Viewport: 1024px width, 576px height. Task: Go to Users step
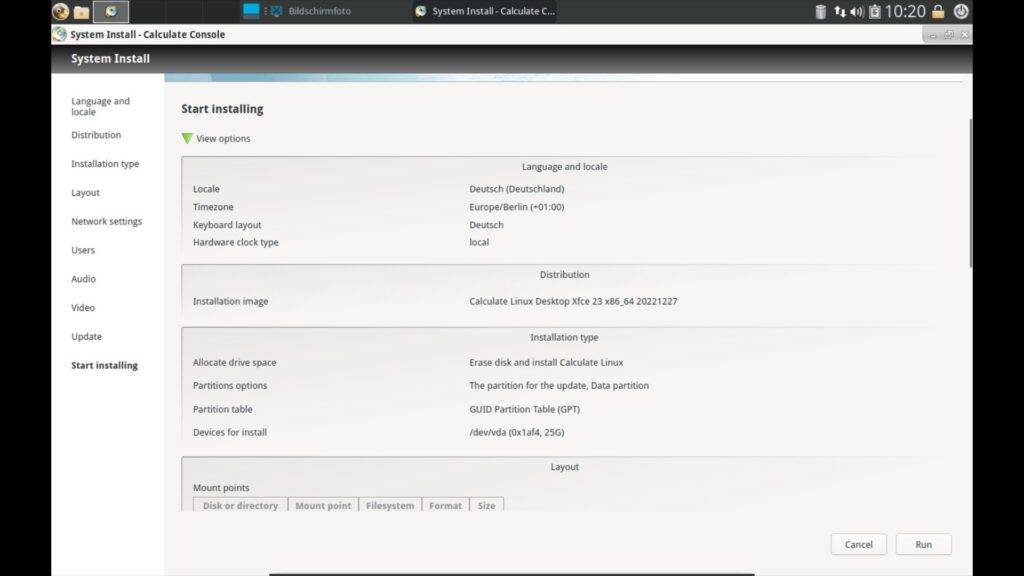click(x=83, y=250)
